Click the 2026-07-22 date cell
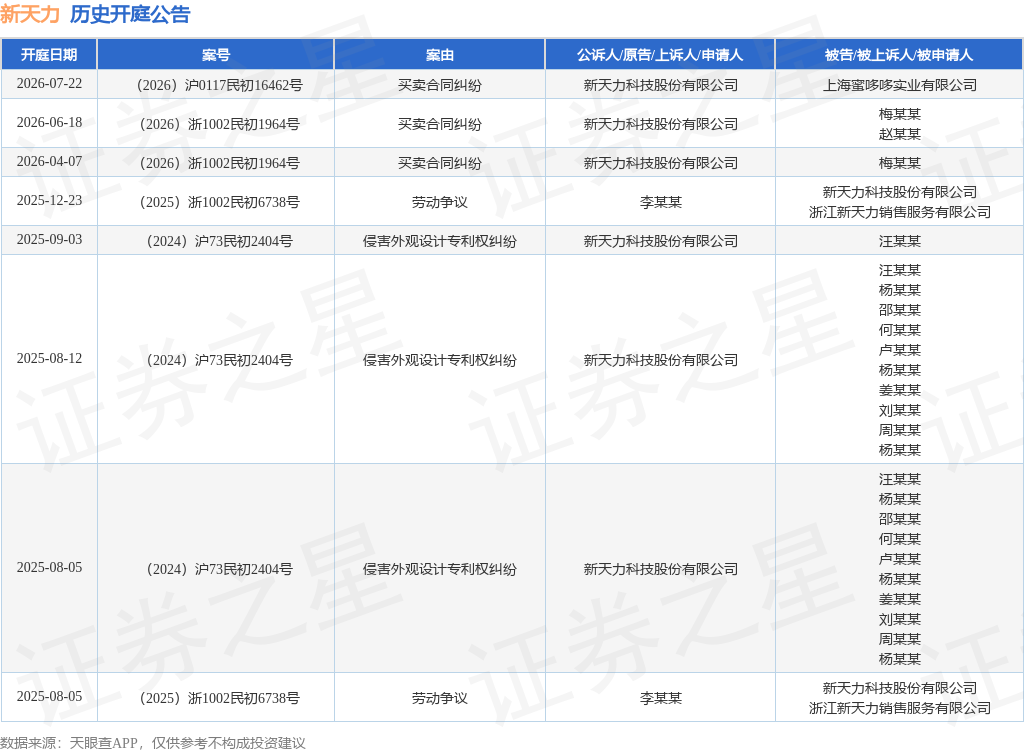This screenshot has width=1024, height=752. (49, 84)
